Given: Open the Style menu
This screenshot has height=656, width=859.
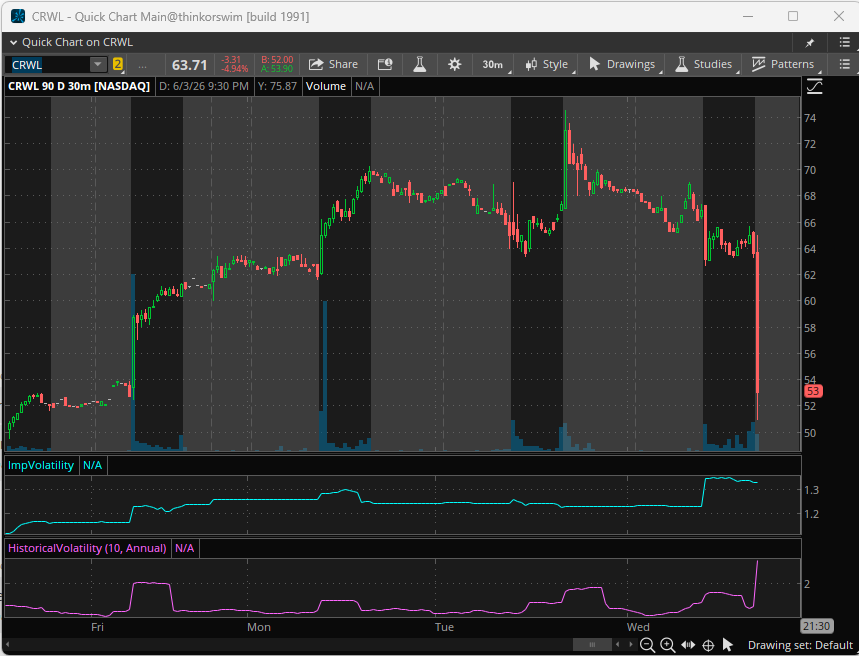Looking at the screenshot, I should click(547, 65).
